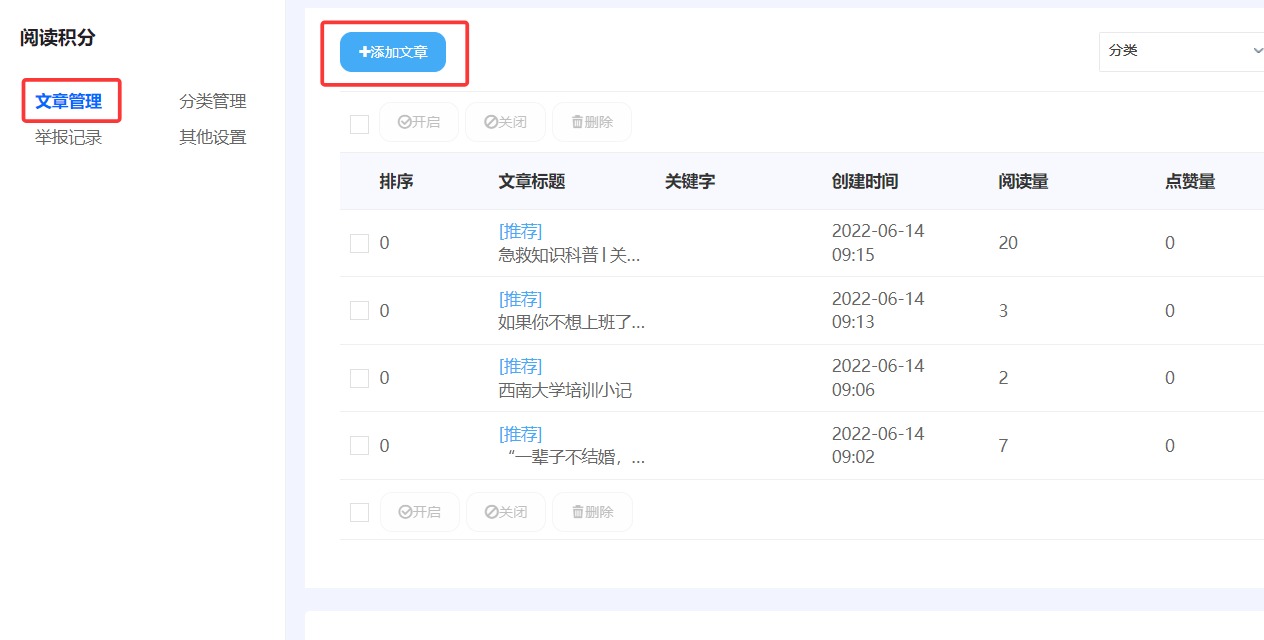Screen dimensions: 1264x640
Task: Click the bottom 关闭 disable button
Action: 505,512
